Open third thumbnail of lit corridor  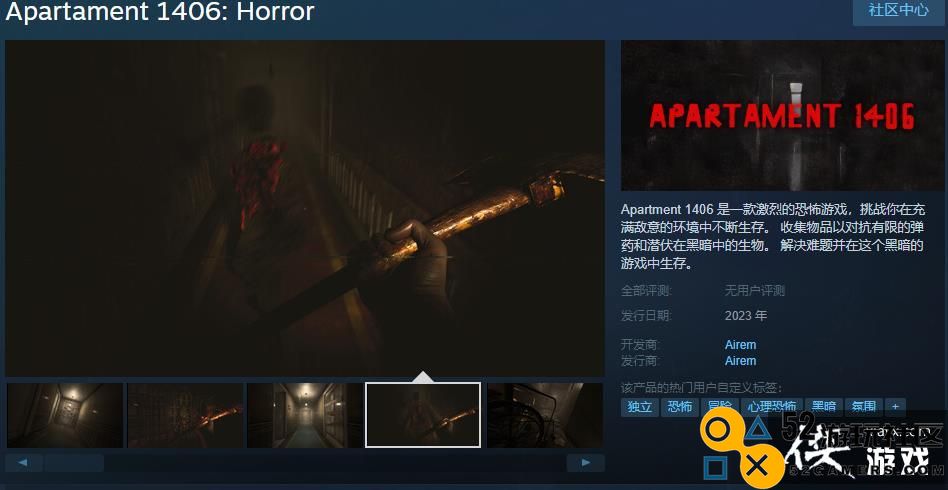tap(305, 415)
